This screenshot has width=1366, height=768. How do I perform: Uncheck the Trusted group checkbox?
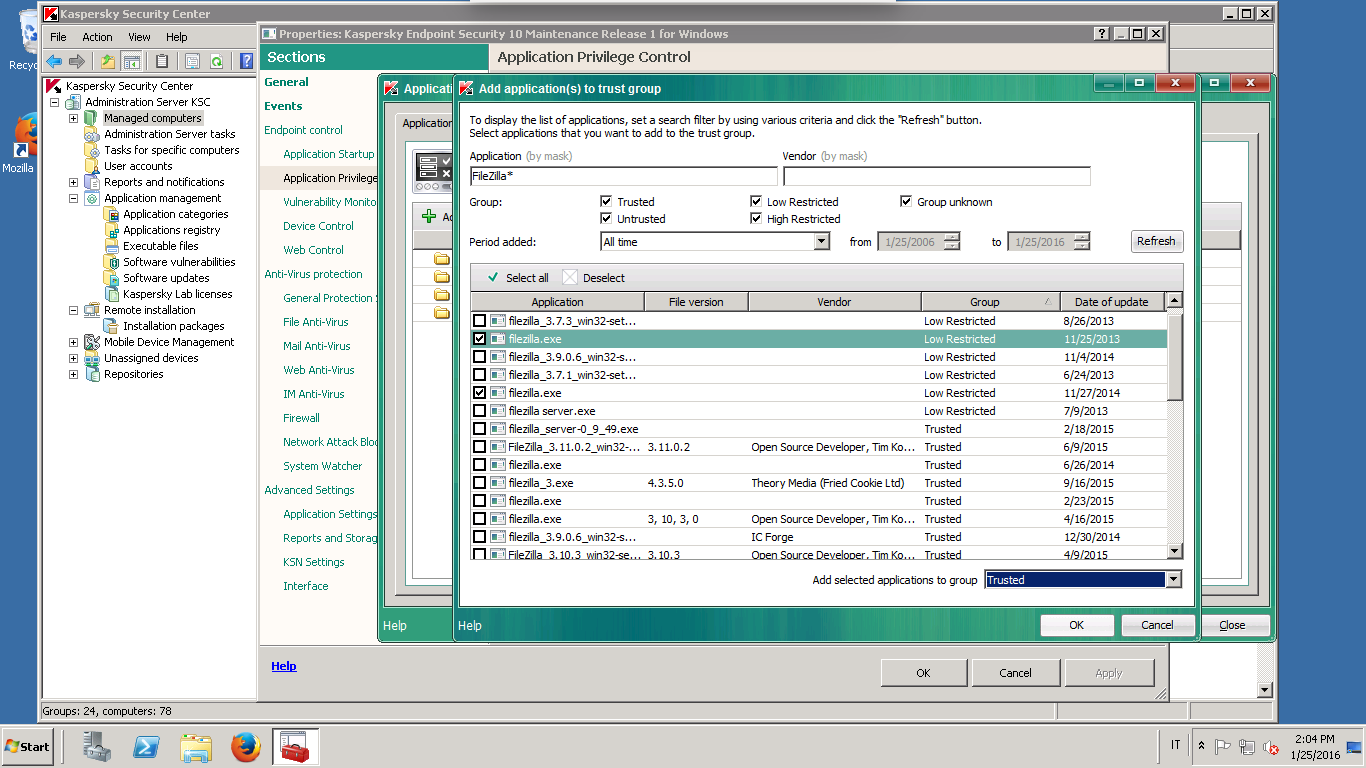click(606, 202)
